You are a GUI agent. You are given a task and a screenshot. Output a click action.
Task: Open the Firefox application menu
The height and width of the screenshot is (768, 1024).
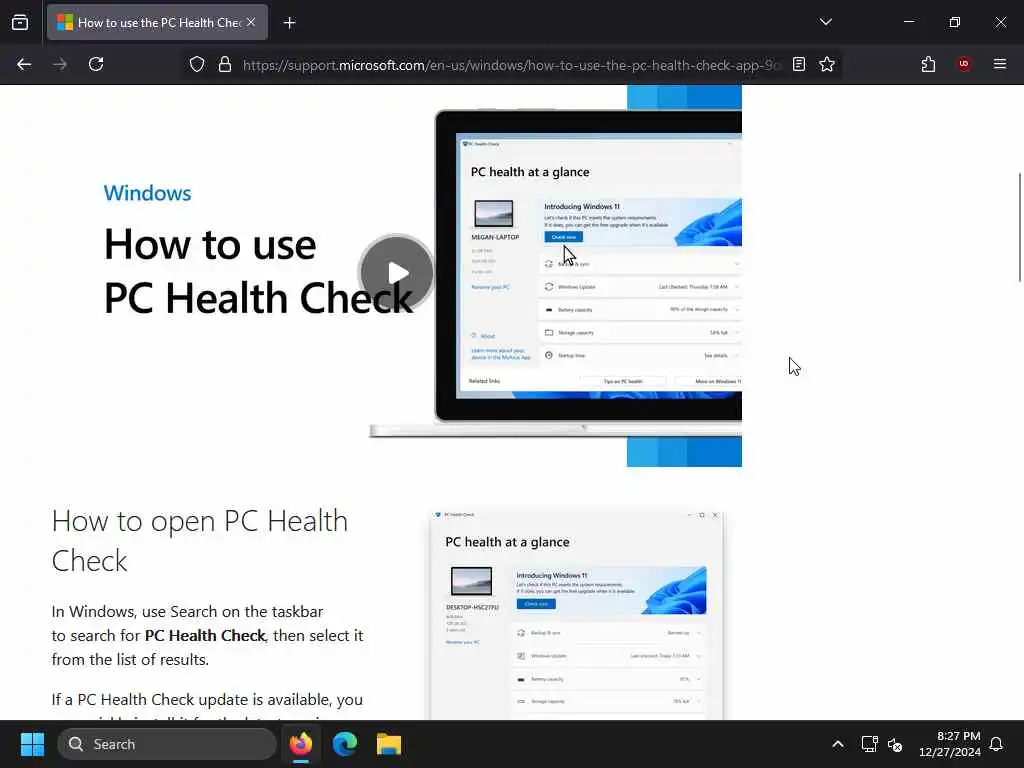point(1000,64)
